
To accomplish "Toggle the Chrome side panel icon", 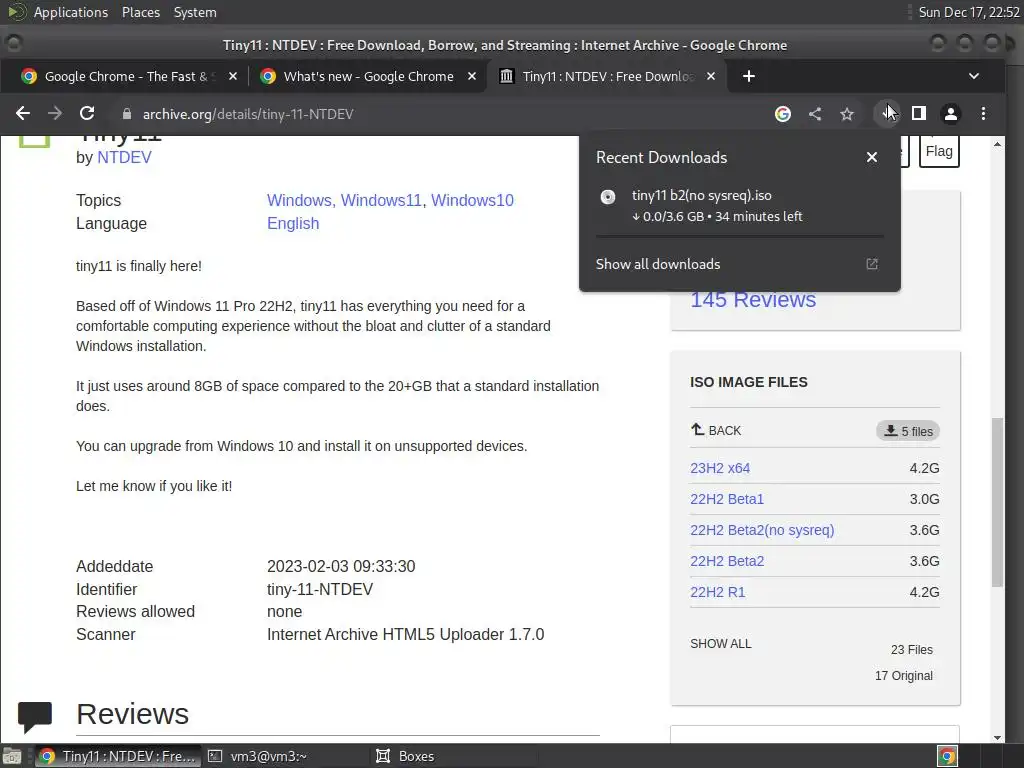I will click(919, 114).
